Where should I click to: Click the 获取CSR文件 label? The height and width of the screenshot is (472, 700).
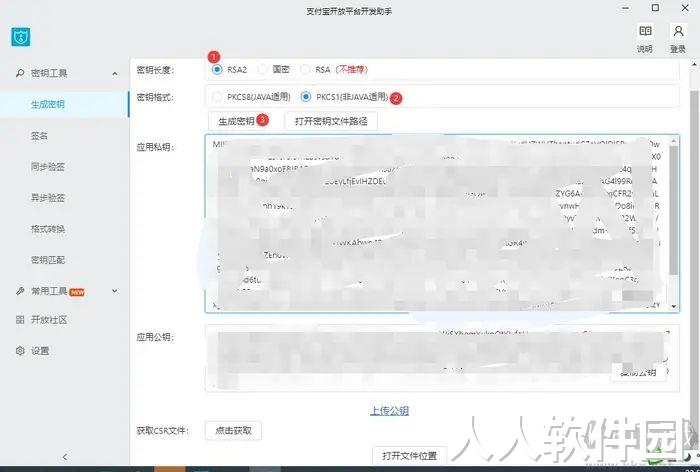point(162,431)
